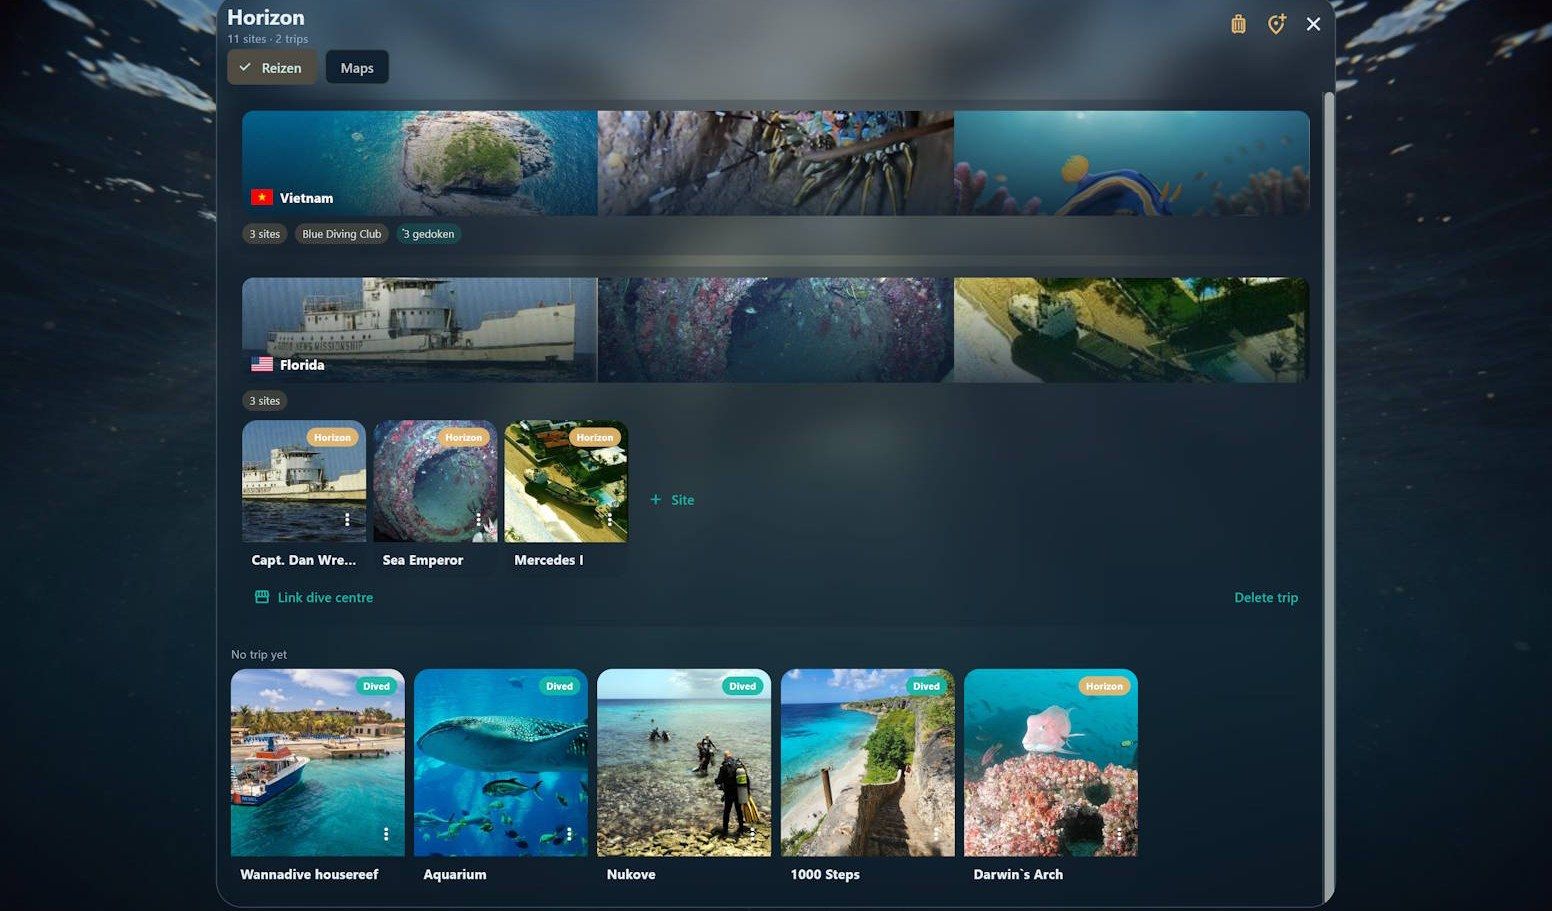Click Dived badge on Nukove card
This screenshot has width=1552, height=911.
[742, 686]
